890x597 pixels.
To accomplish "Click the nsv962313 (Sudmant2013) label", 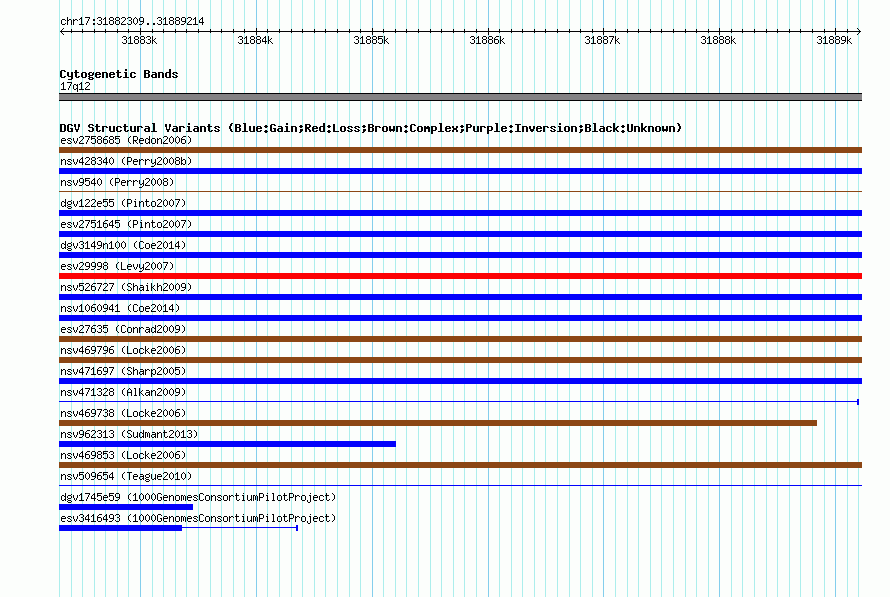I will pos(129,434).
